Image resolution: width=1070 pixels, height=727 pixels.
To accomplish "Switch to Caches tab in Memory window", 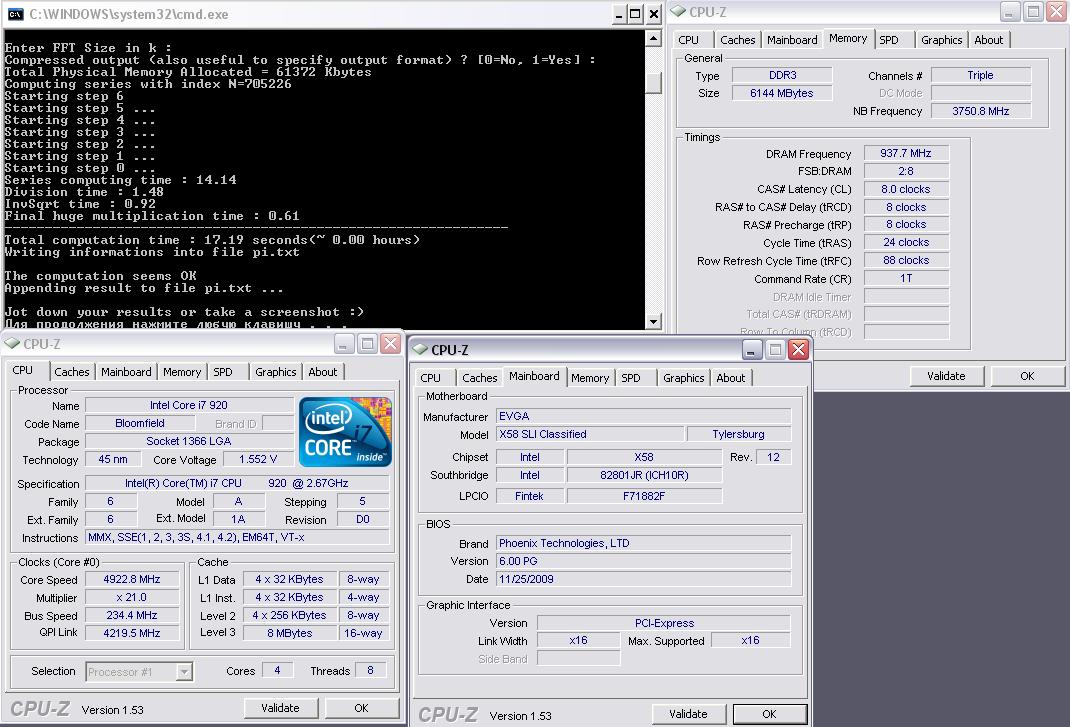I will tap(738, 40).
